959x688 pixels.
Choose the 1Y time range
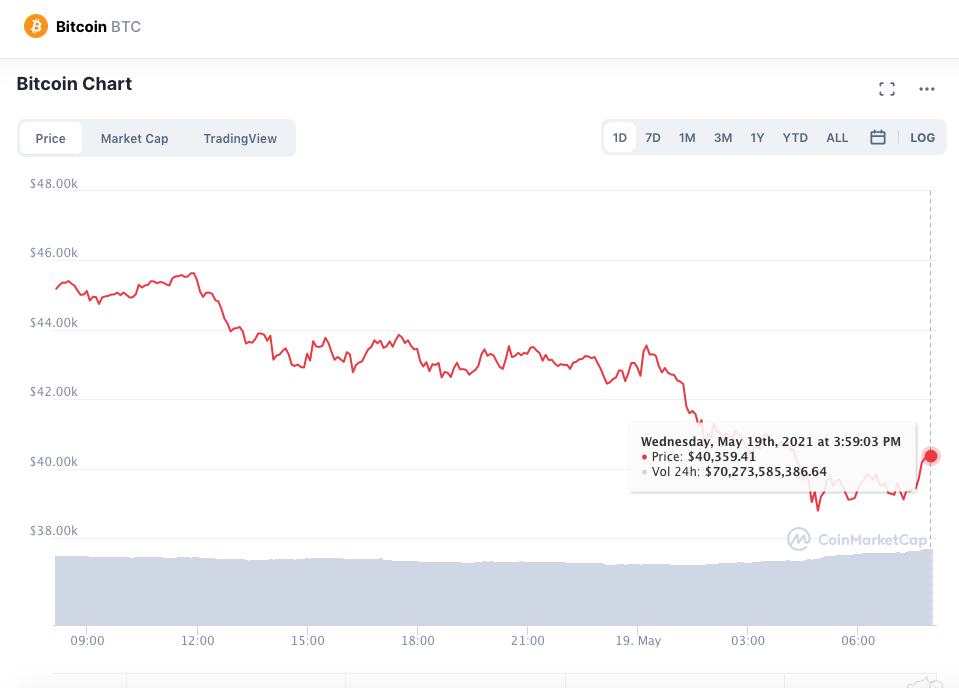(x=757, y=138)
